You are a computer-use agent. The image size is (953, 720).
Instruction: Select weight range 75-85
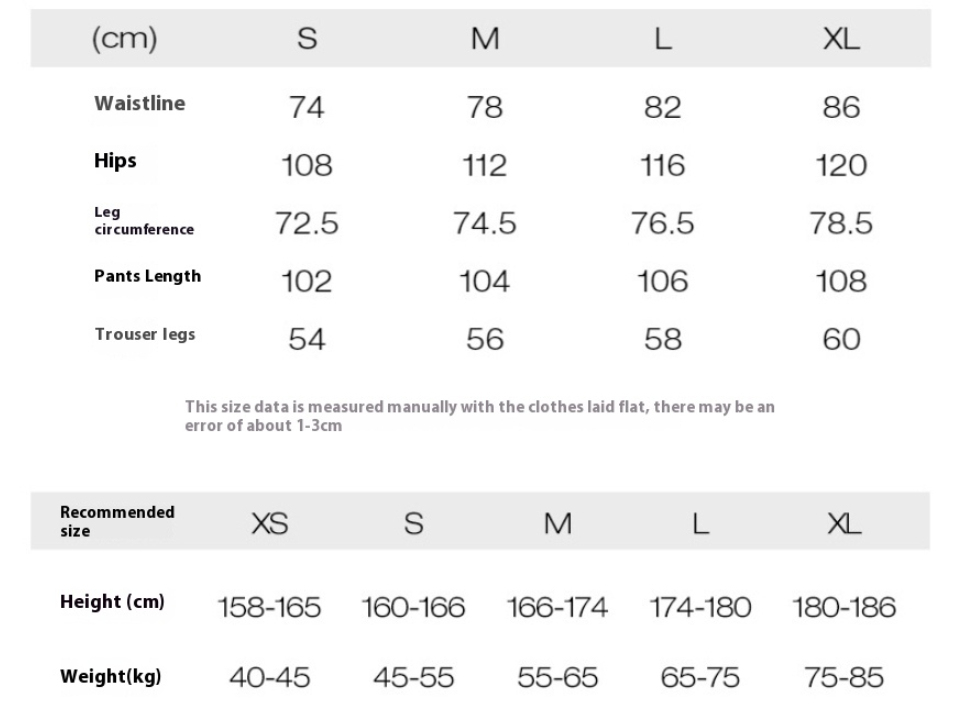[844, 677]
